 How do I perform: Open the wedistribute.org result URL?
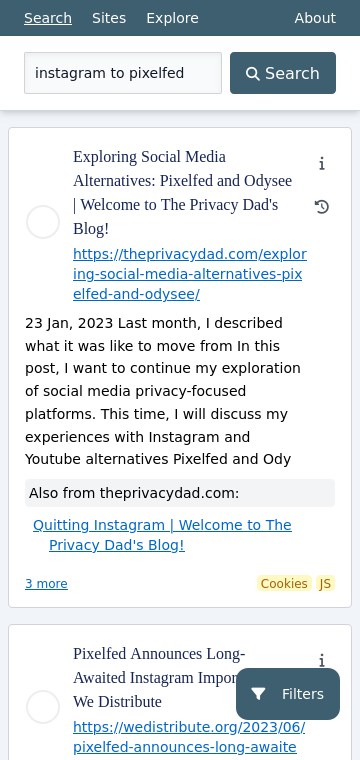pos(189,737)
